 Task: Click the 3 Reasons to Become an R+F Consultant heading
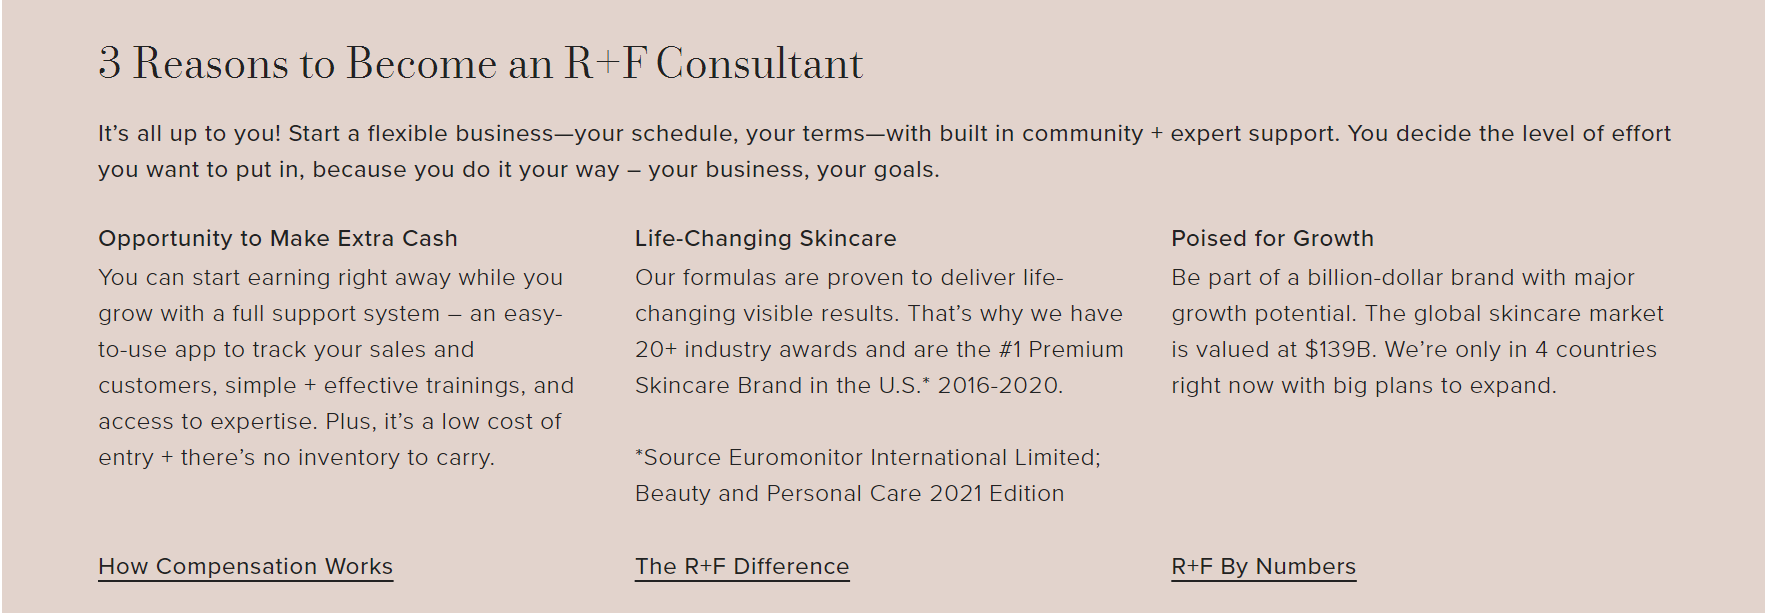[x=480, y=63]
